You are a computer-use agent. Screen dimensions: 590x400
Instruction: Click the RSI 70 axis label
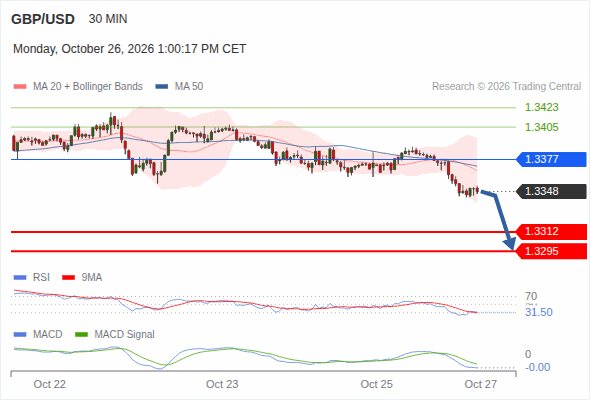coord(531,296)
